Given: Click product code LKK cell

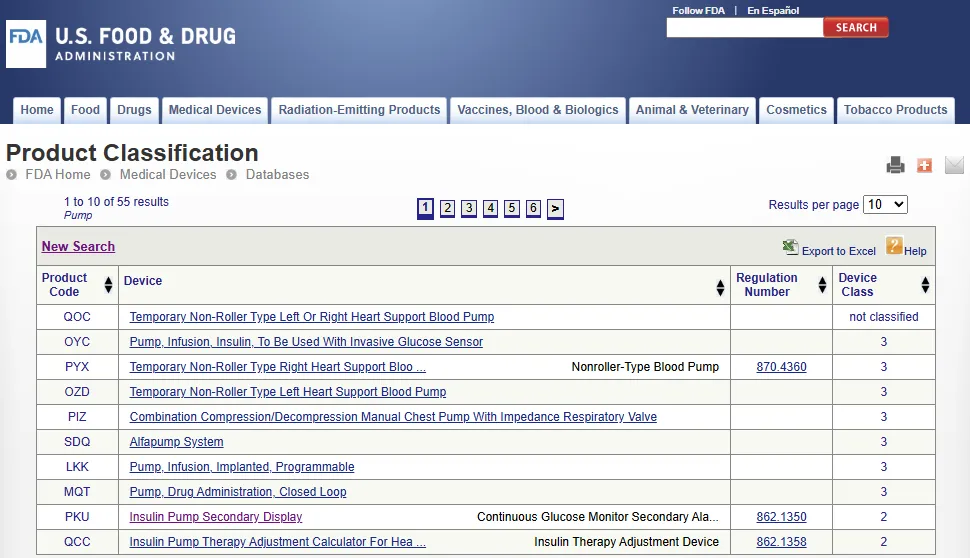Looking at the screenshot, I should pos(77,467).
